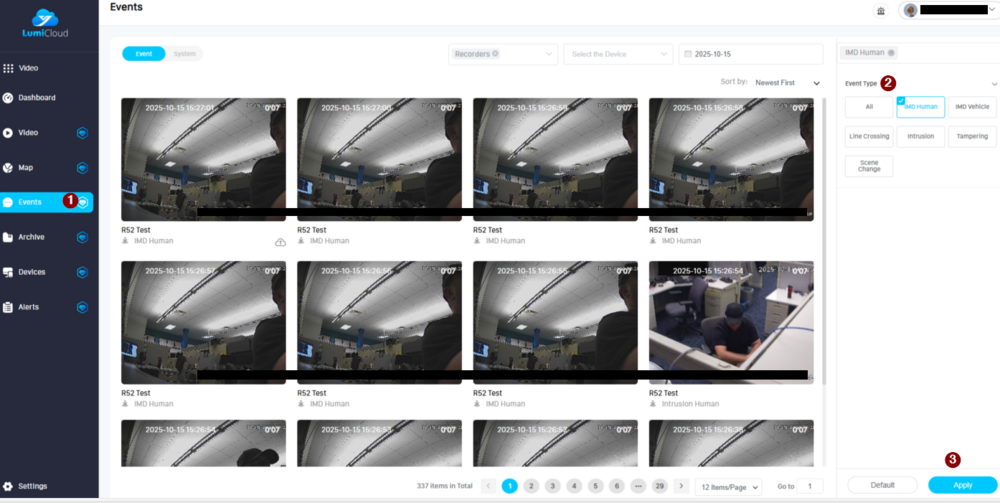Open the Intrusion Human event thumbnail
Image resolution: width=1000 pixels, height=503 pixels.
coord(731,322)
